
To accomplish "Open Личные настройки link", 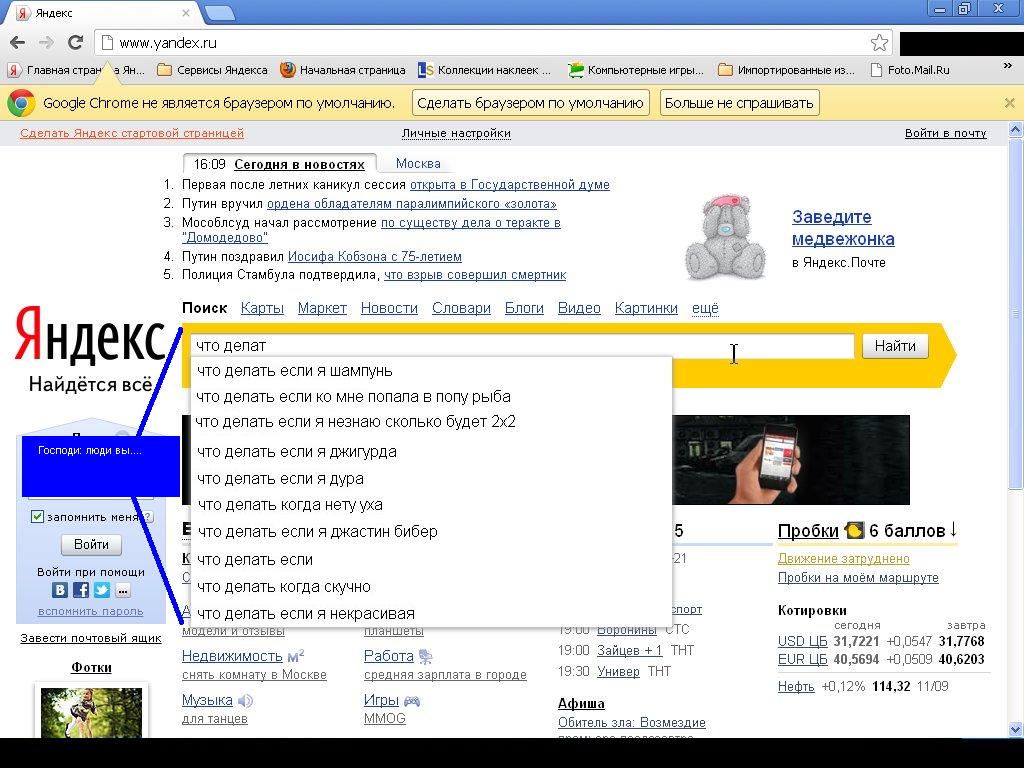I will (456, 133).
